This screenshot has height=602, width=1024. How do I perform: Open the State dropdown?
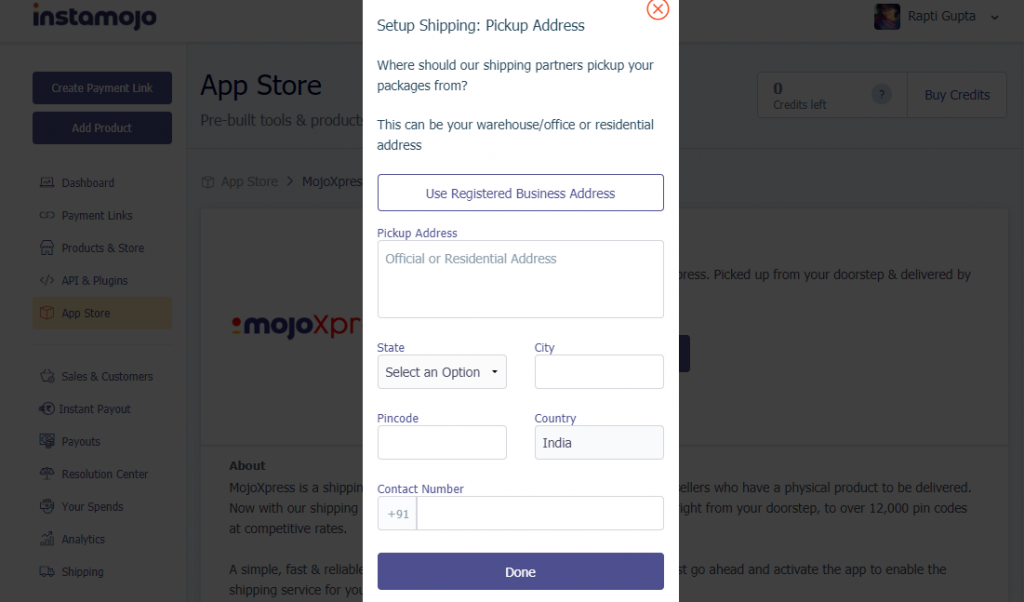point(442,372)
